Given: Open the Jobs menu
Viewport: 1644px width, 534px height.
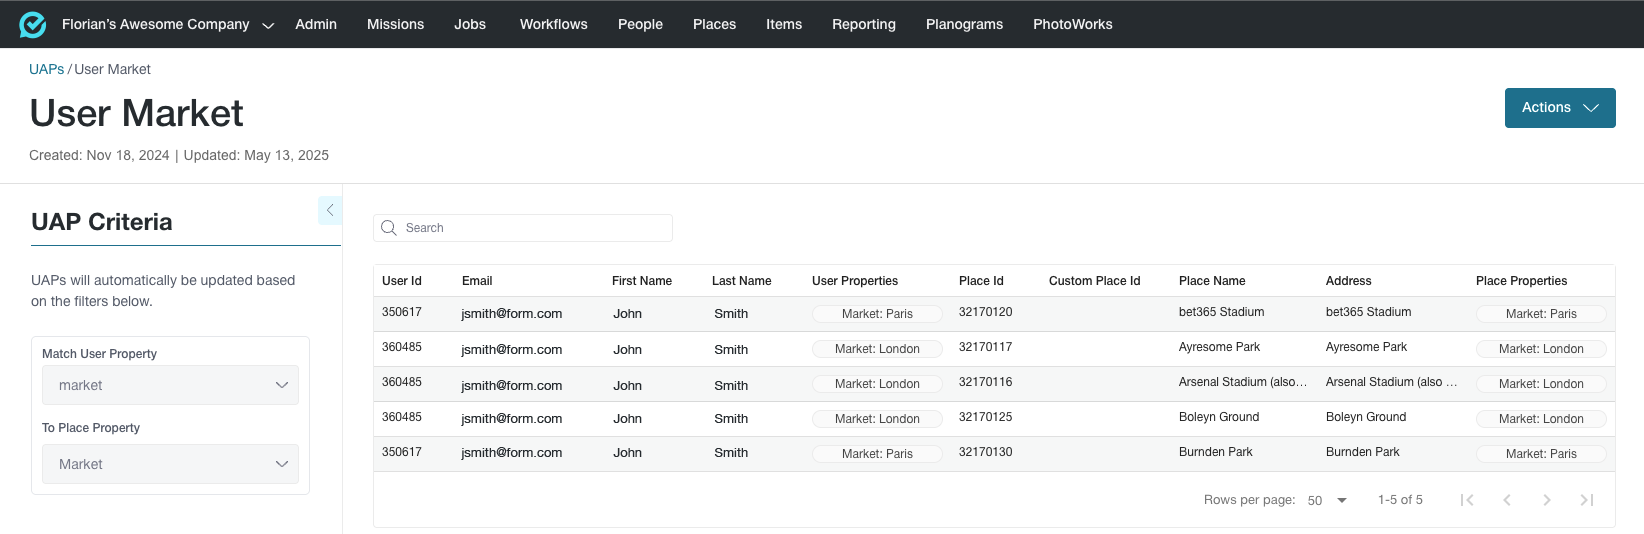Looking at the screenshot, I should coord(470,24).
